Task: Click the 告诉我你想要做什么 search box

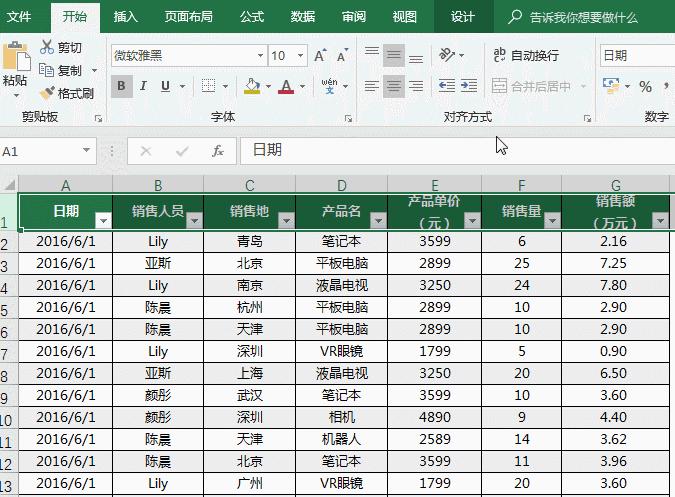Action: tap(583, 18)
